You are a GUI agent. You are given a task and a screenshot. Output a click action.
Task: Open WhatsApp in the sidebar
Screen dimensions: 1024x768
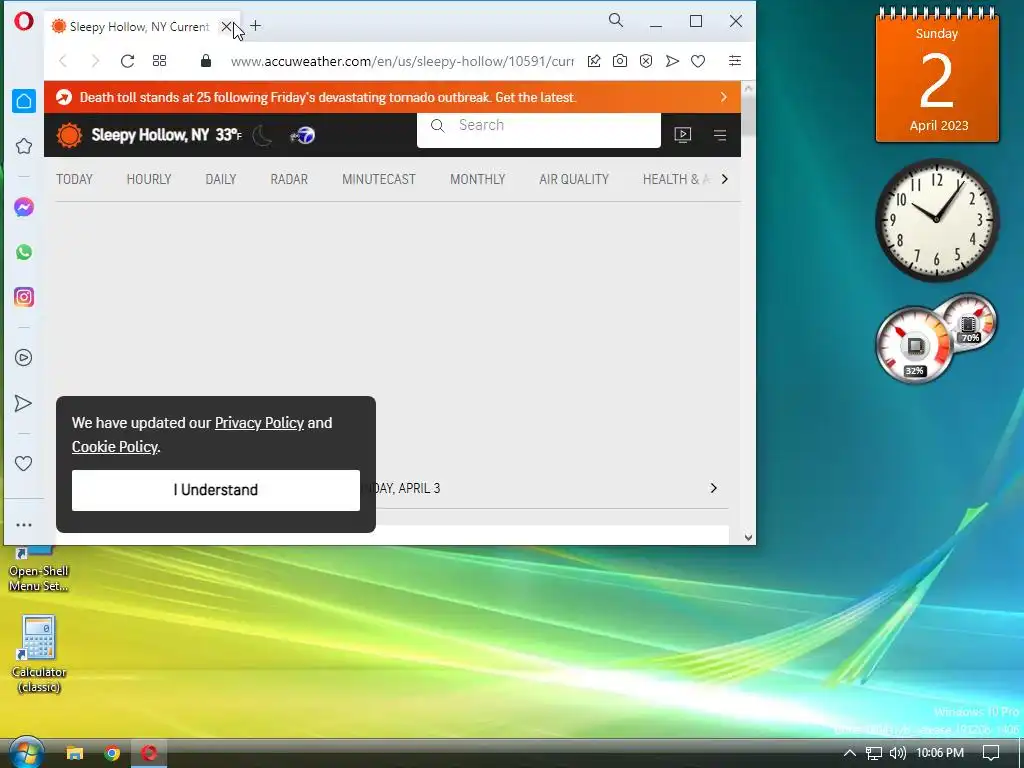[24, 252]
